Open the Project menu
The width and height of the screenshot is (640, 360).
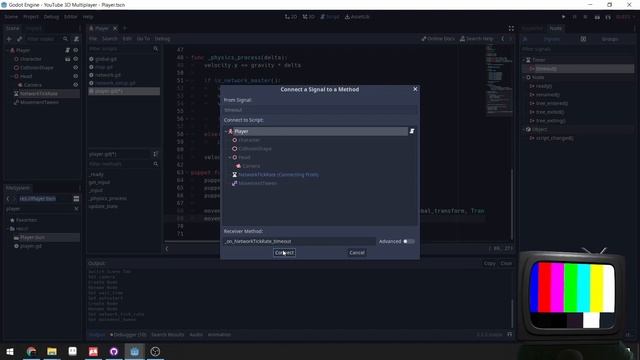[31, 17]
